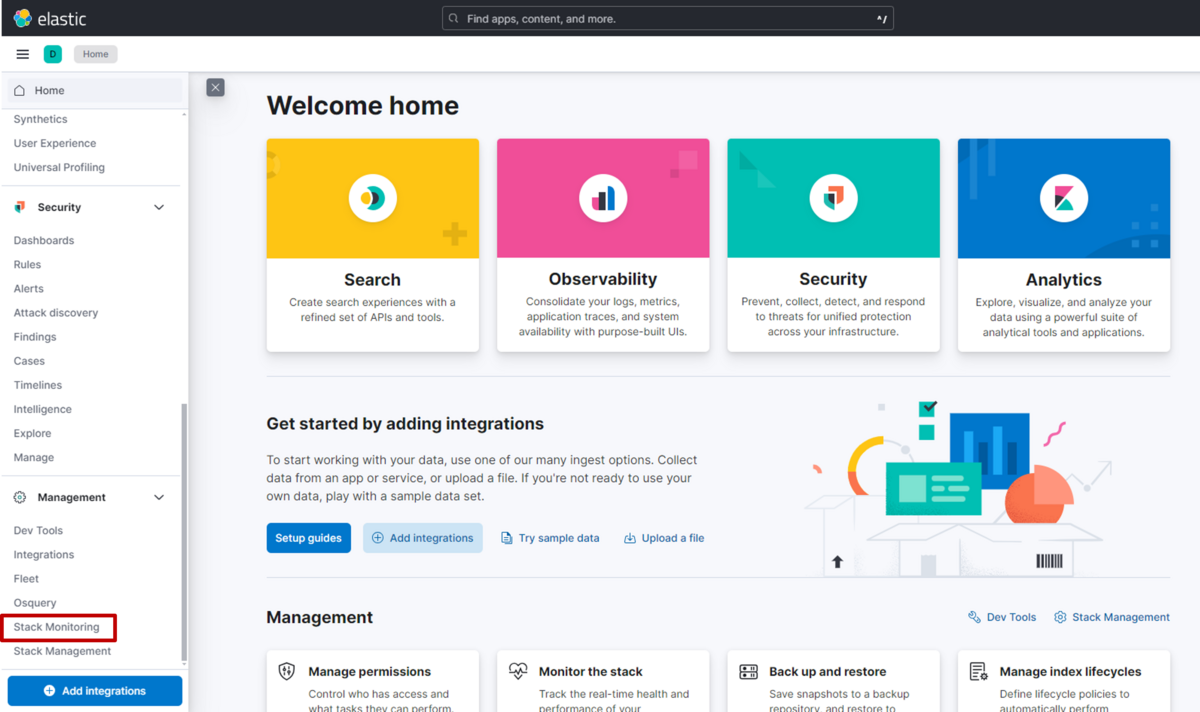Click the Home icon in sidebar
This screenshot has width=1200, height=712.
[19, 90]
